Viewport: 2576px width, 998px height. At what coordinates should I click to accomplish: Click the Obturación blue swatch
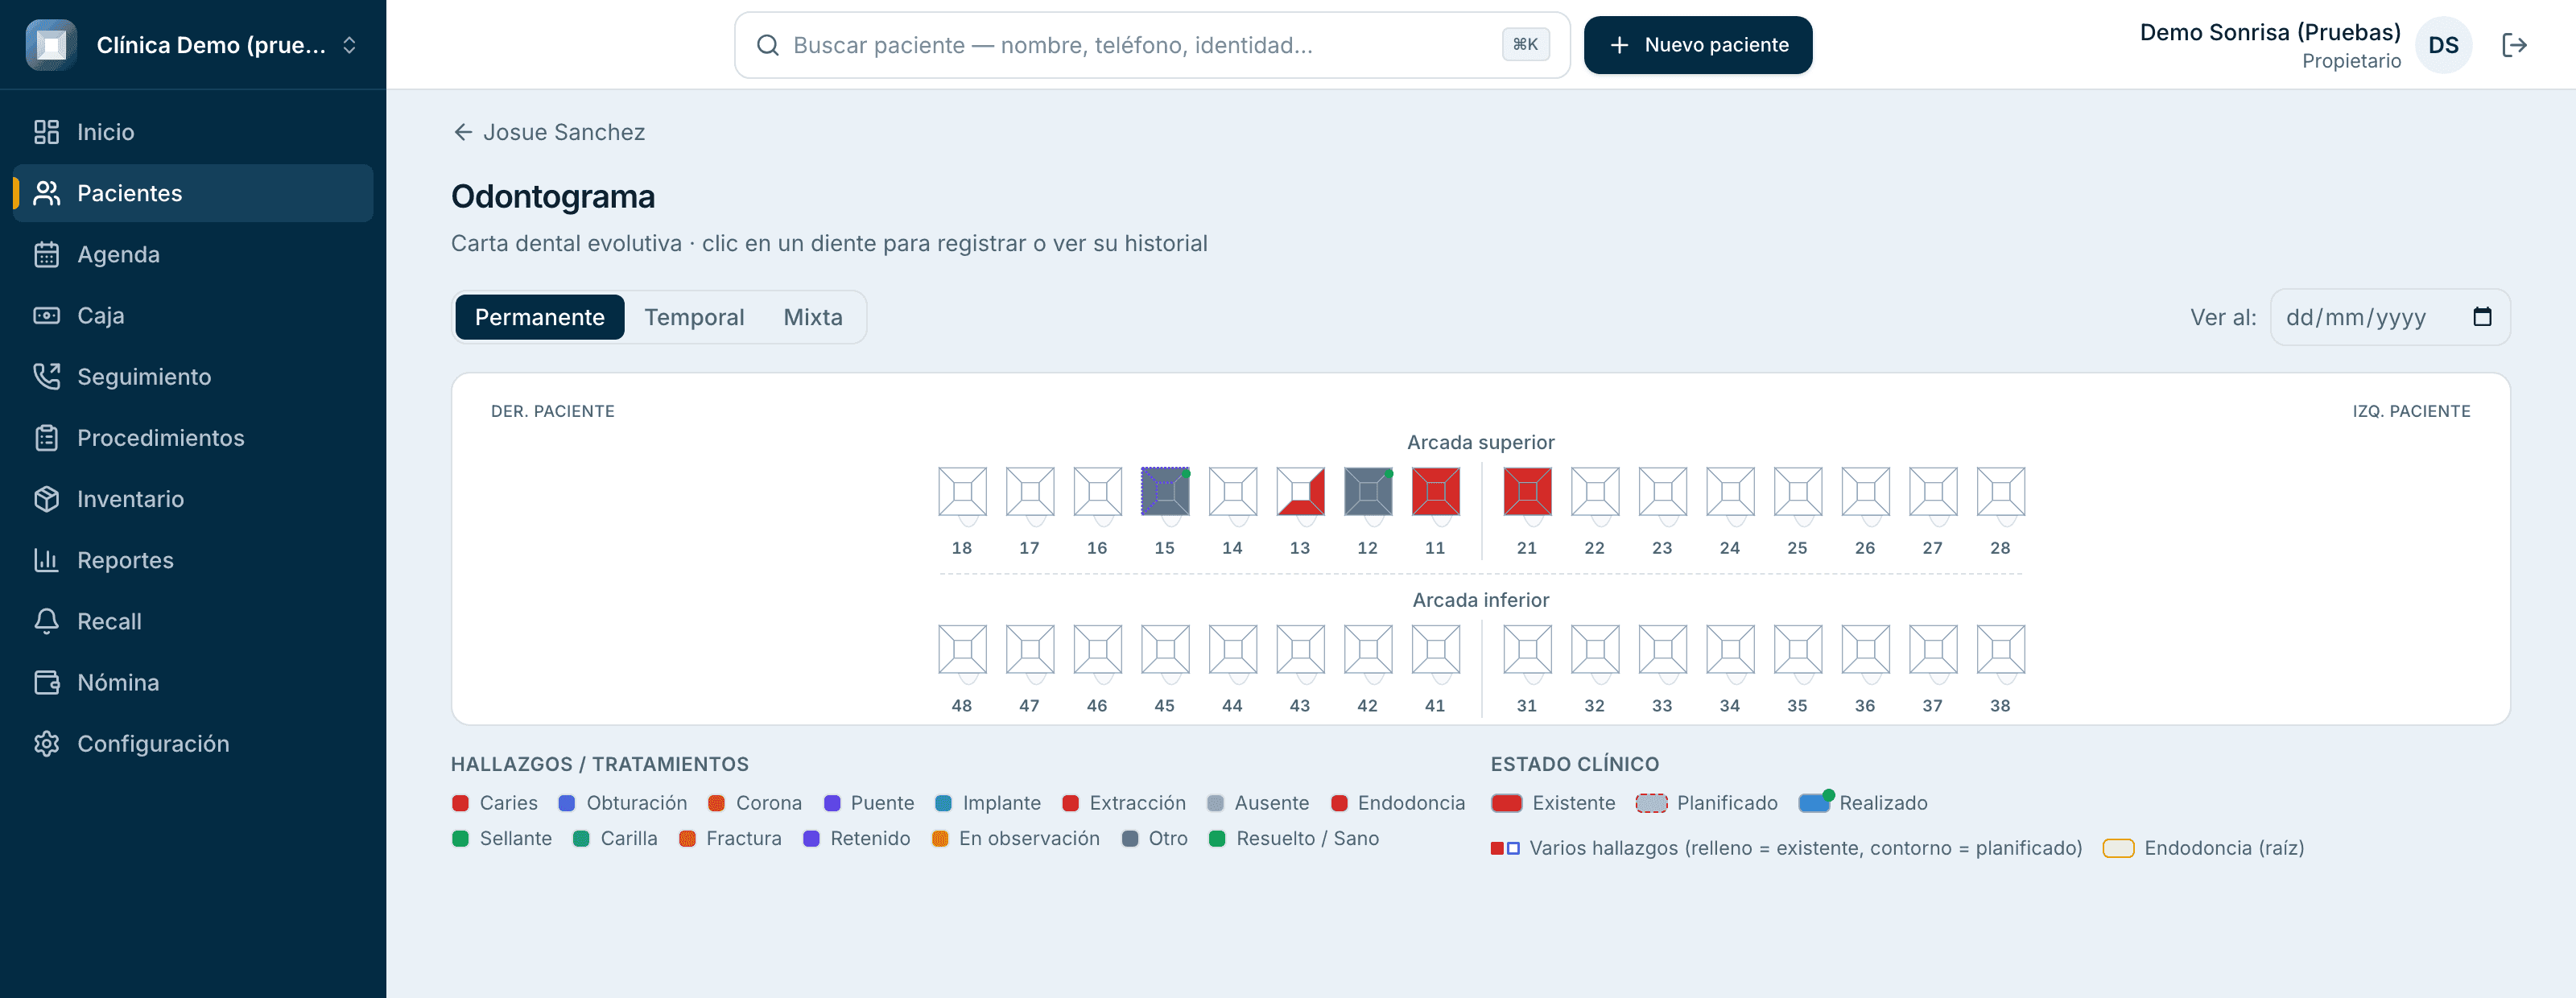(567, 803)
